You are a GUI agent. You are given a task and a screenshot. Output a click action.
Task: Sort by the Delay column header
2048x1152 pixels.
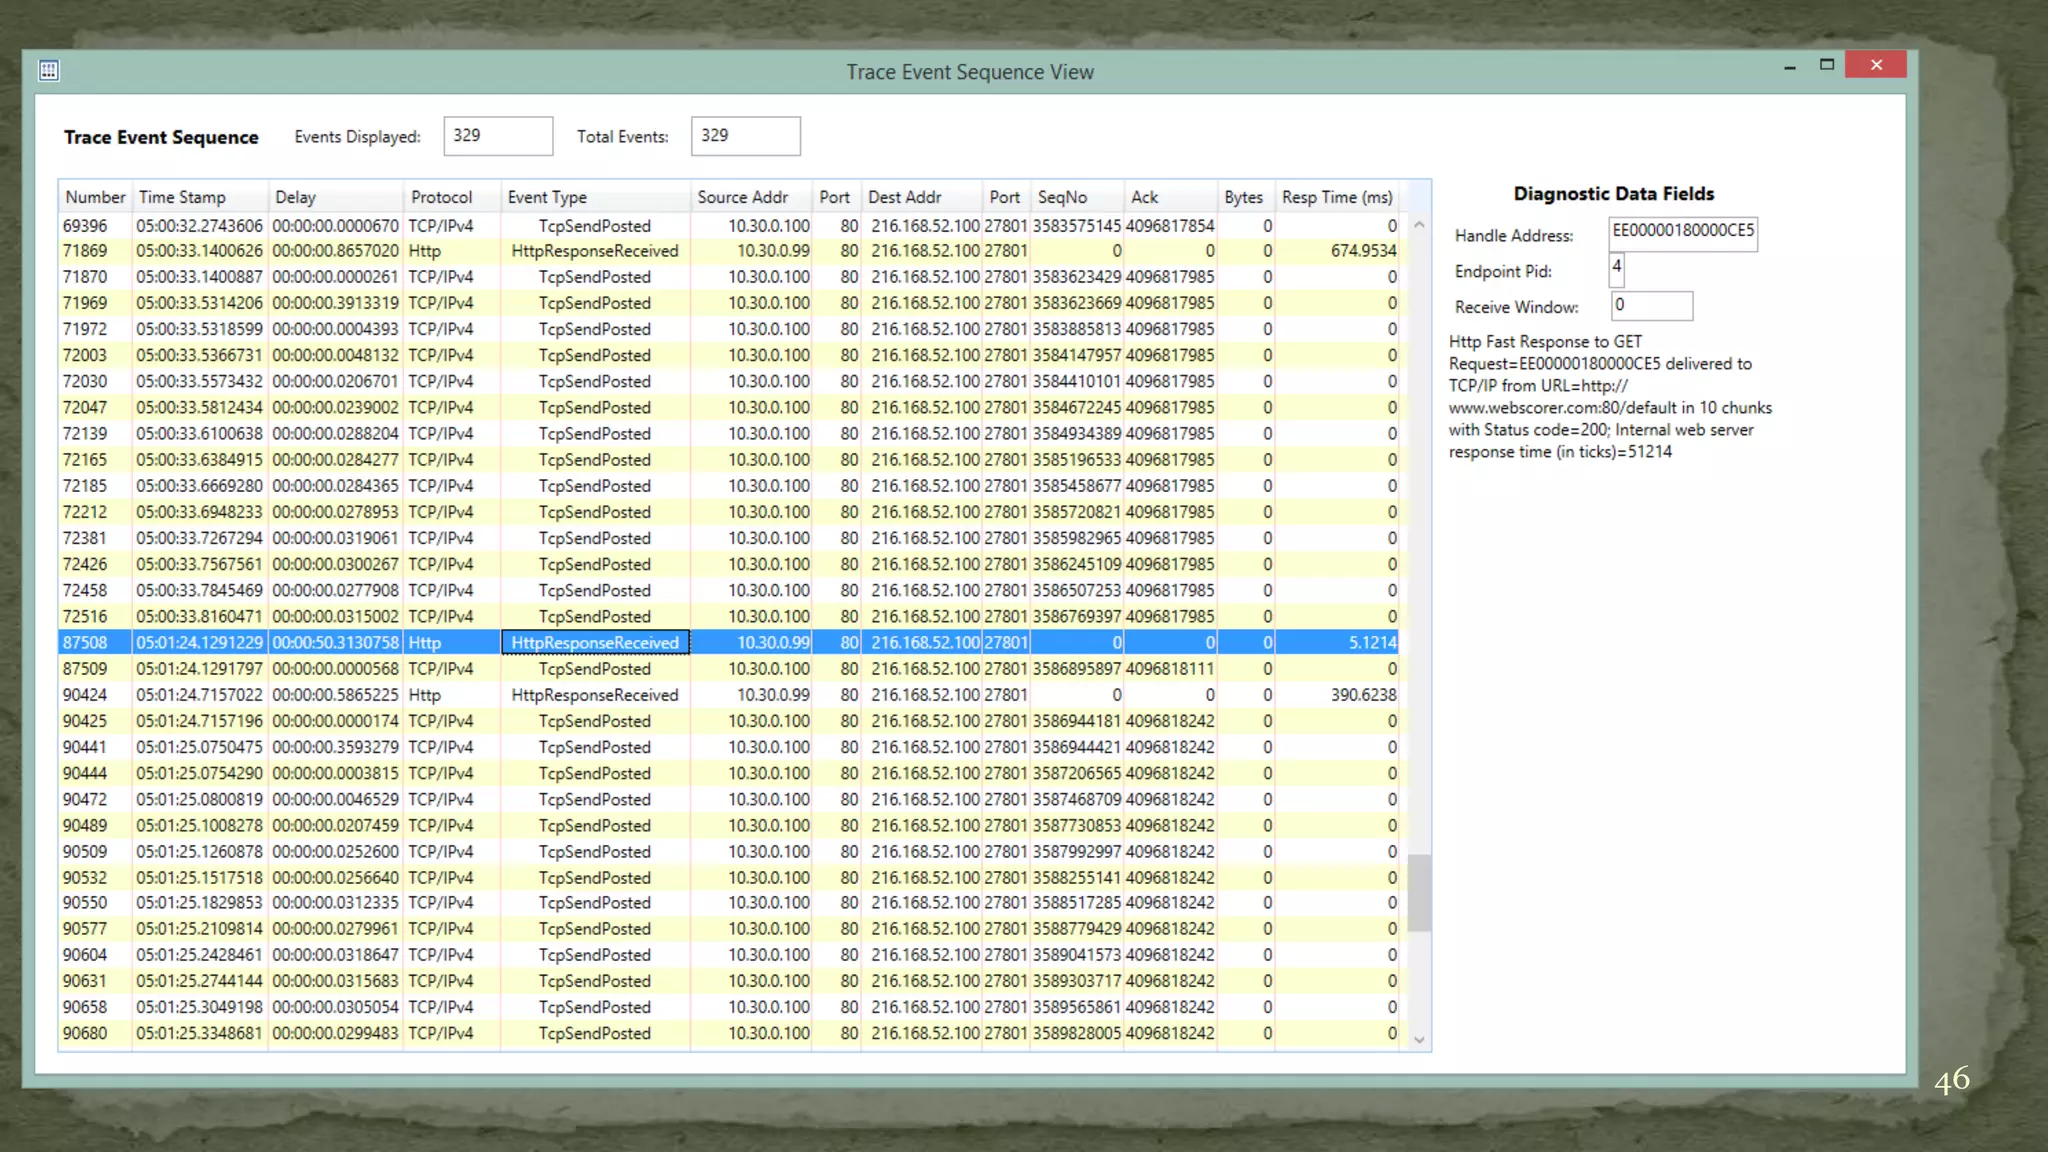296,197
